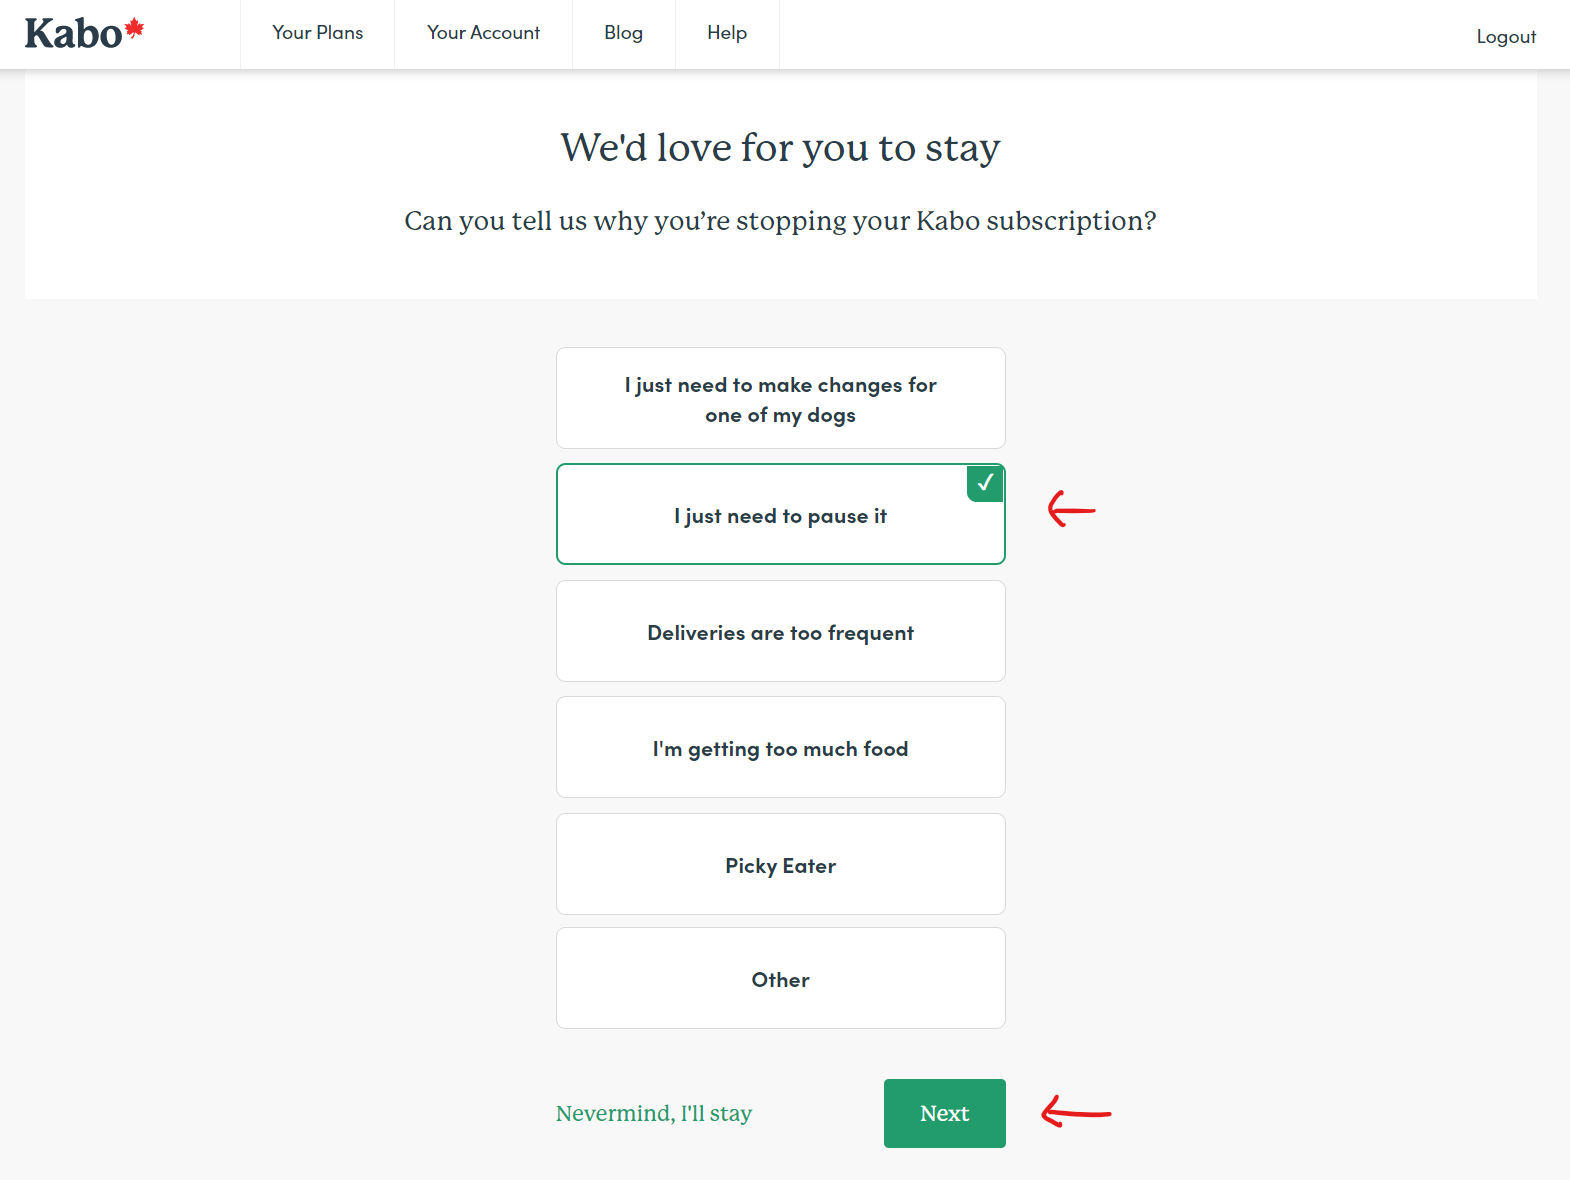Click the red arrow beside pause option

point(1071,509)
